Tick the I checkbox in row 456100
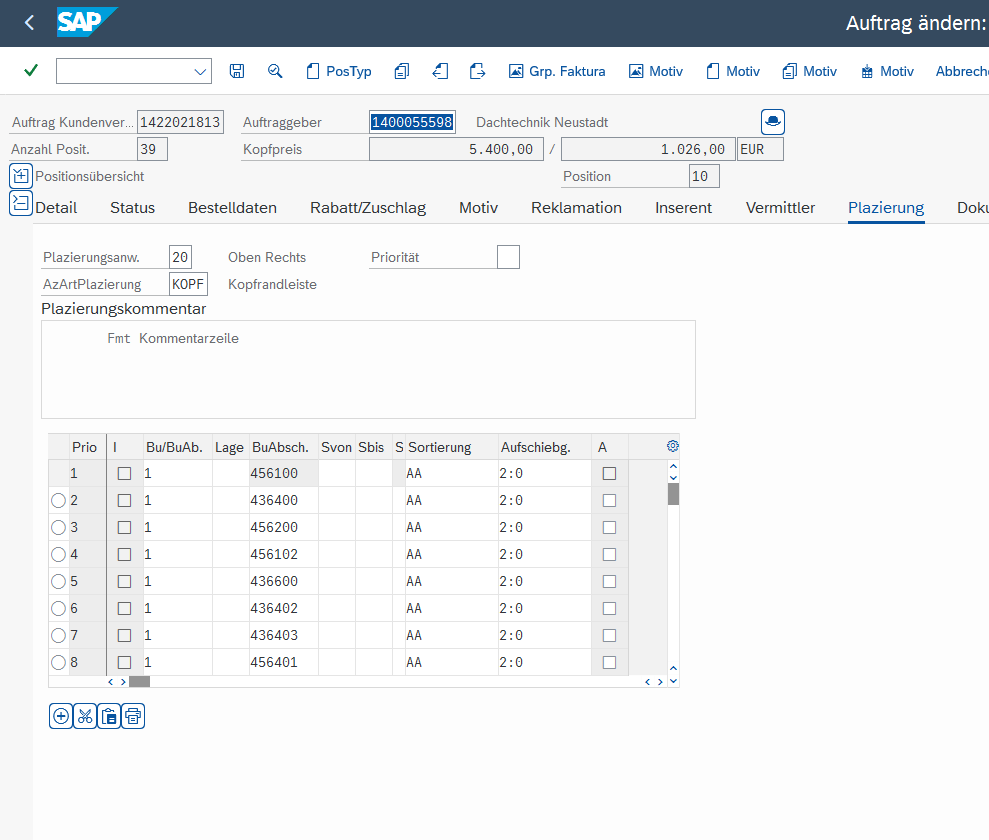Image resolution: width=989 pixels, height=840 pixels. 124,474
